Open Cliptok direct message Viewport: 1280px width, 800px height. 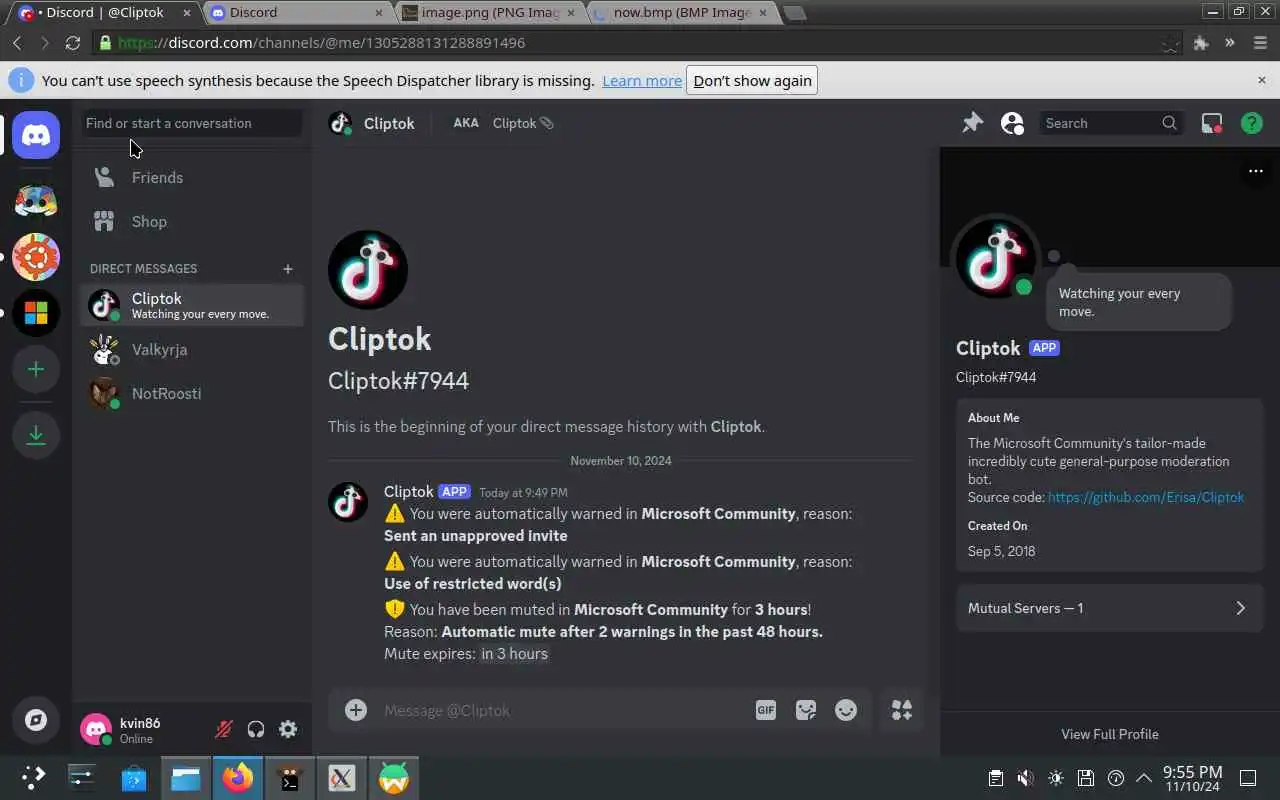click(192, 305)
